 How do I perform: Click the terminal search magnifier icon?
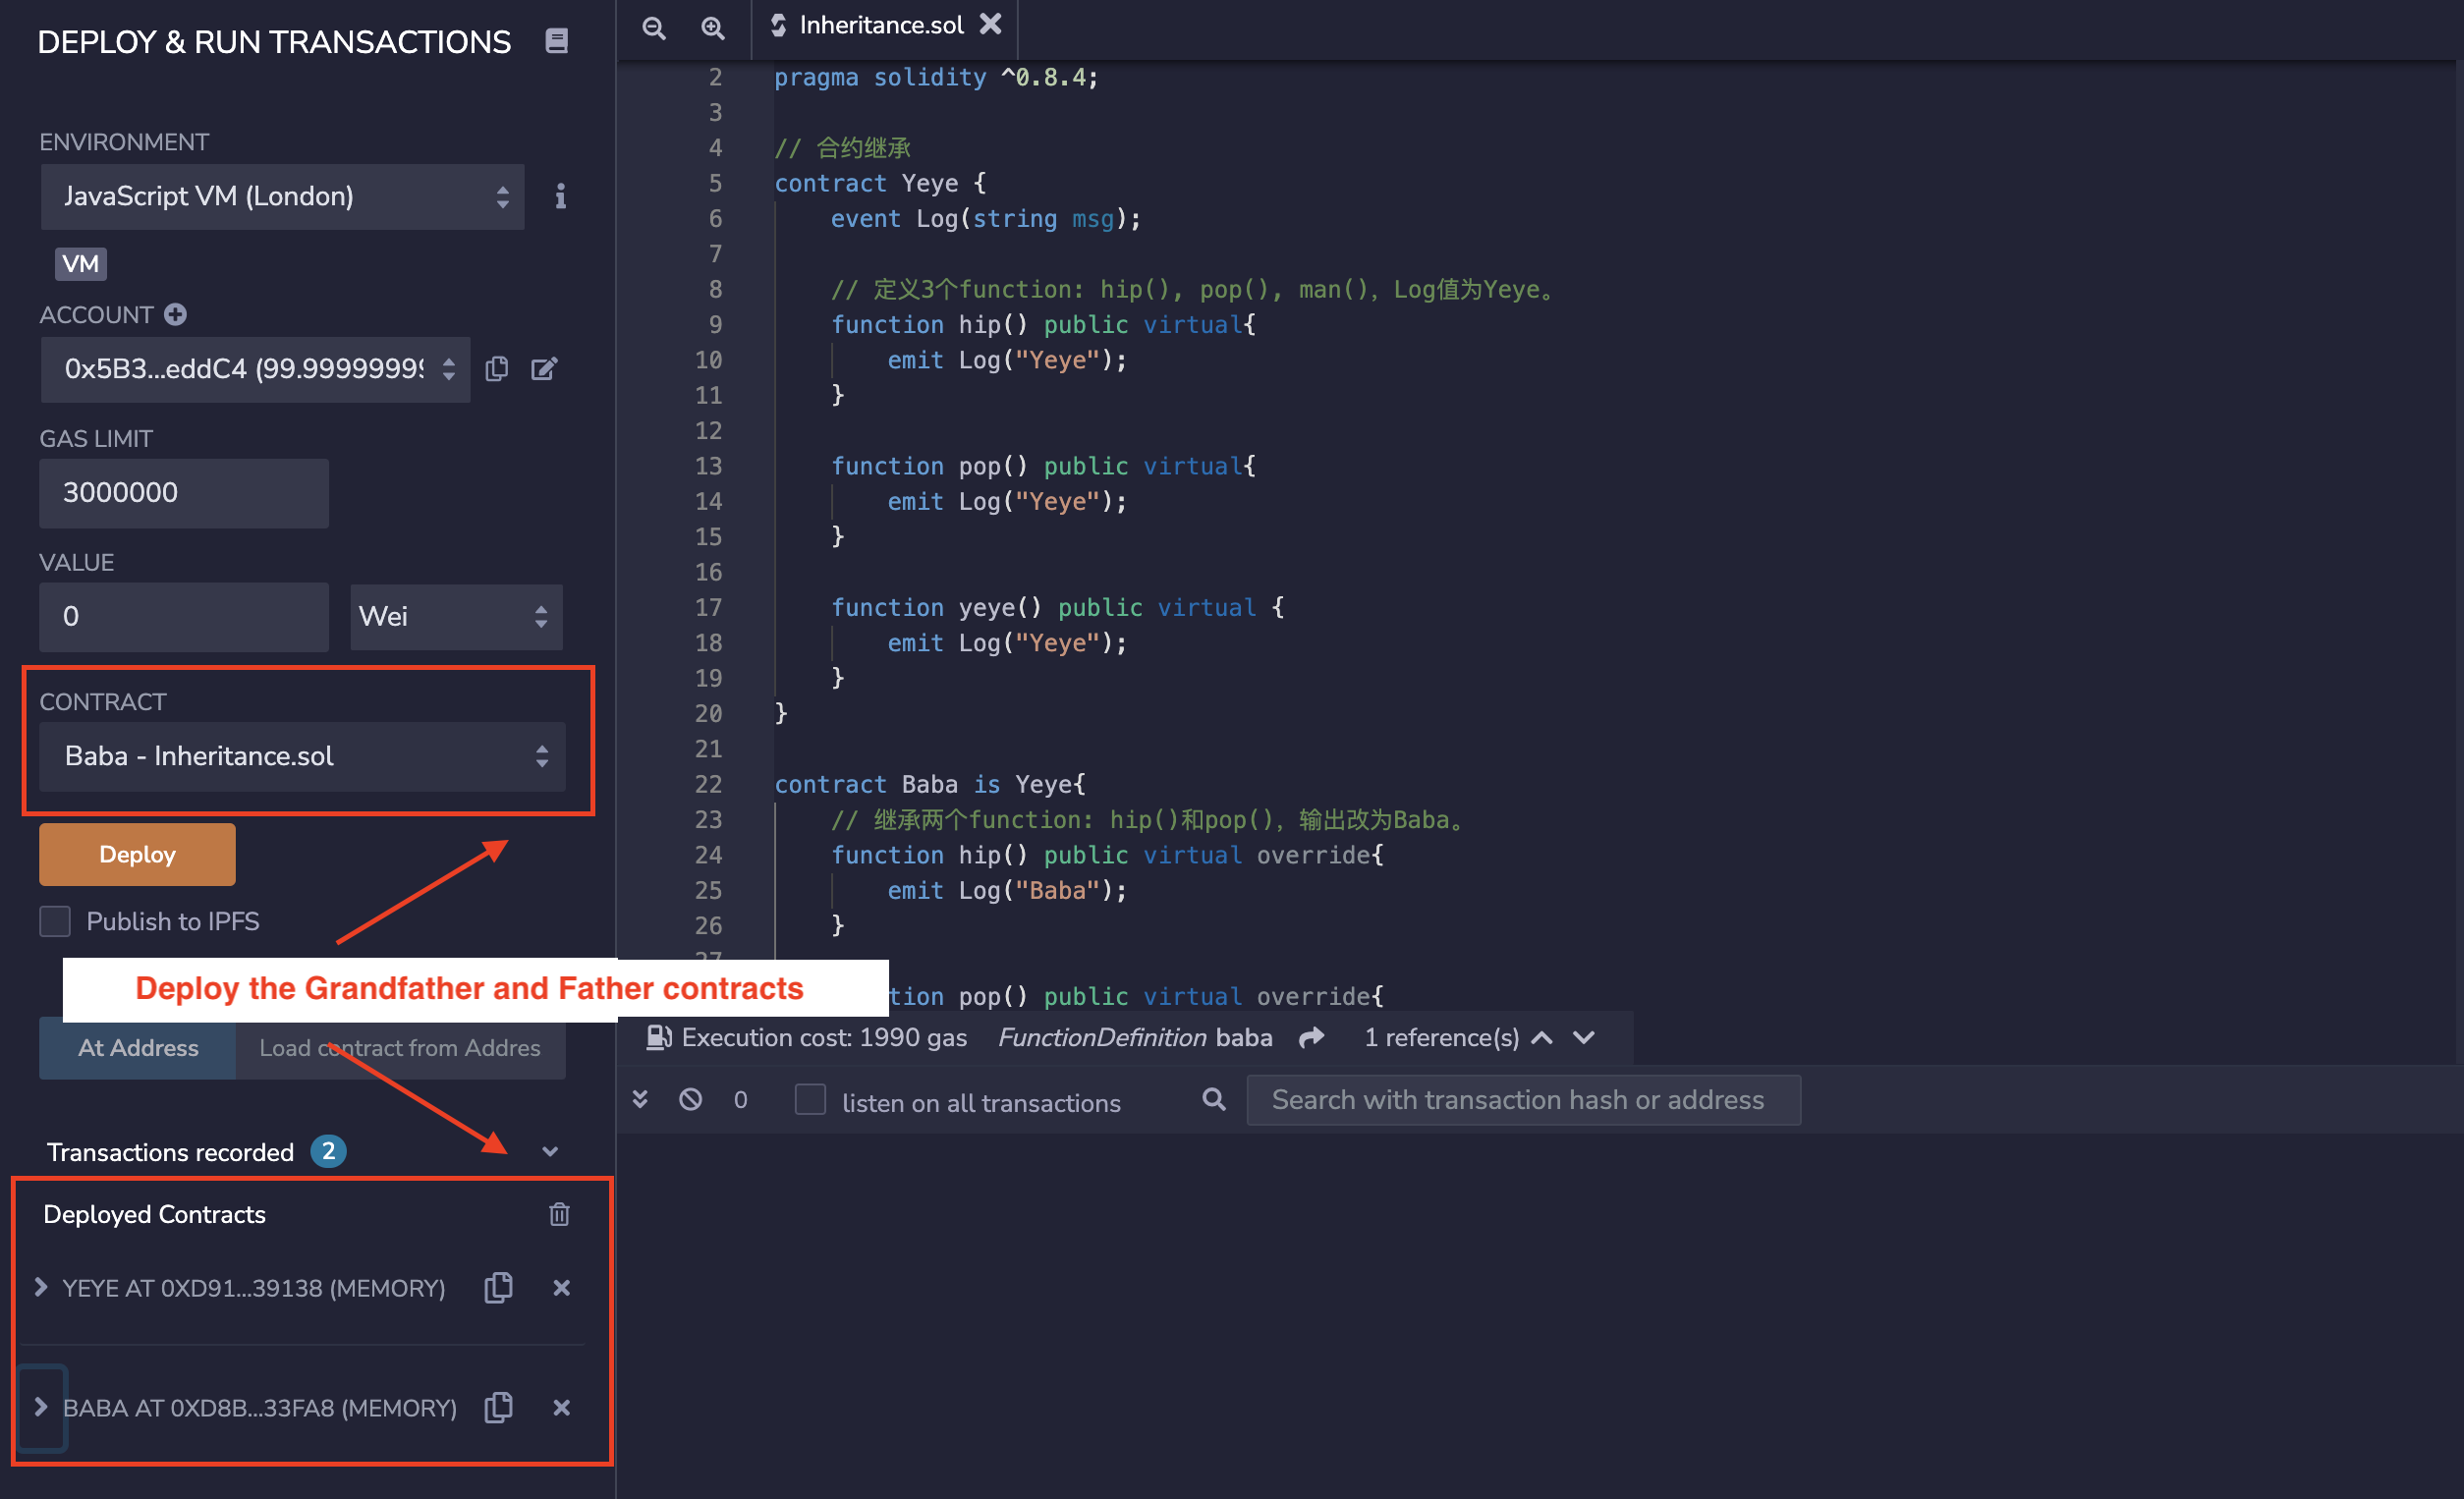[1213, 1100]
